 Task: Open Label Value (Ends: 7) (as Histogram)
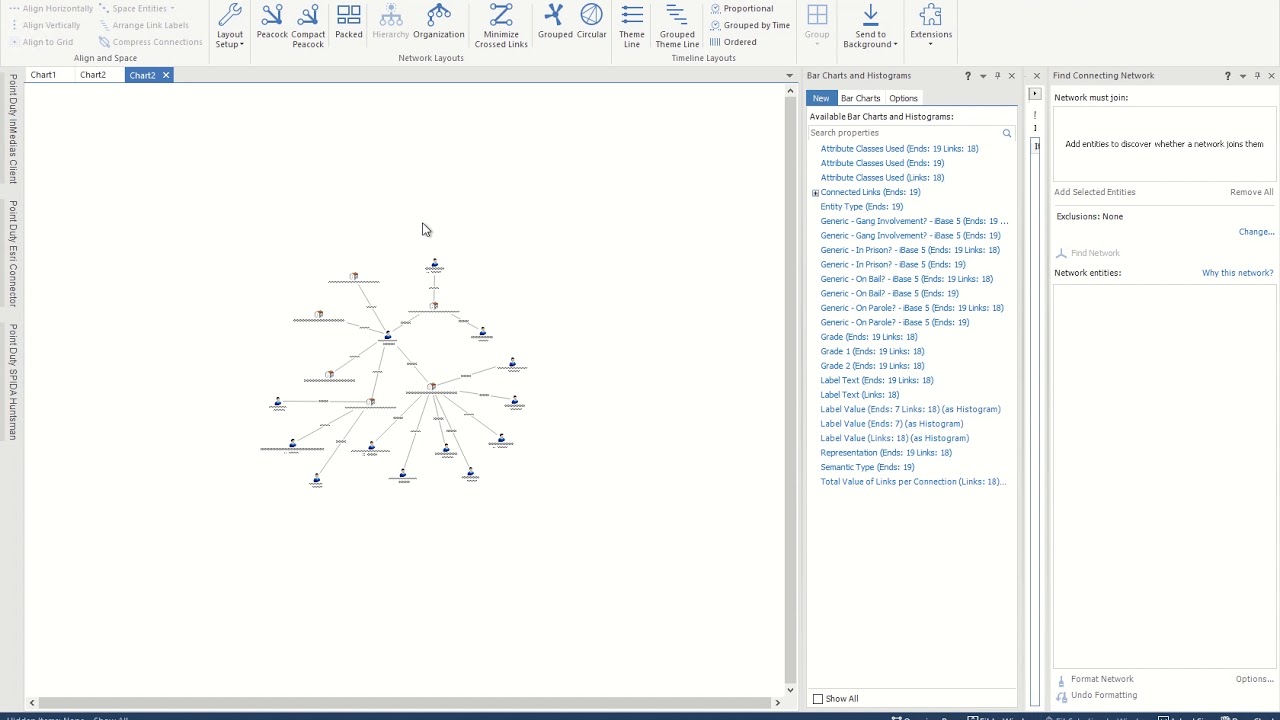coord(891,424)
